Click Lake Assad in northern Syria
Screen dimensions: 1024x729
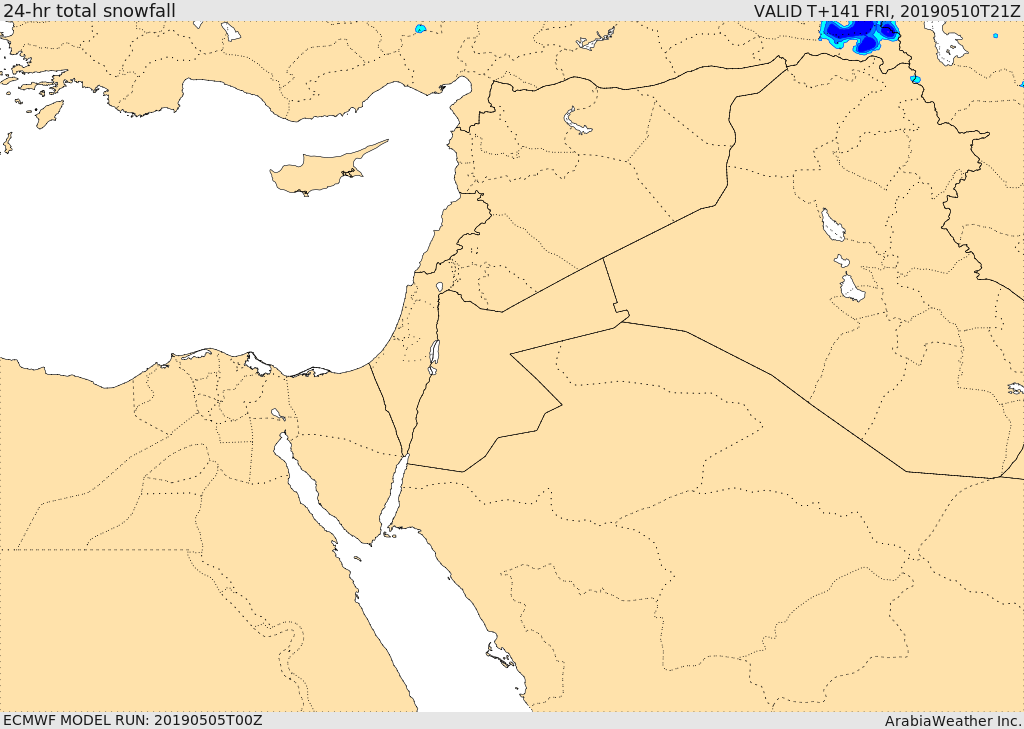(576, 122)
